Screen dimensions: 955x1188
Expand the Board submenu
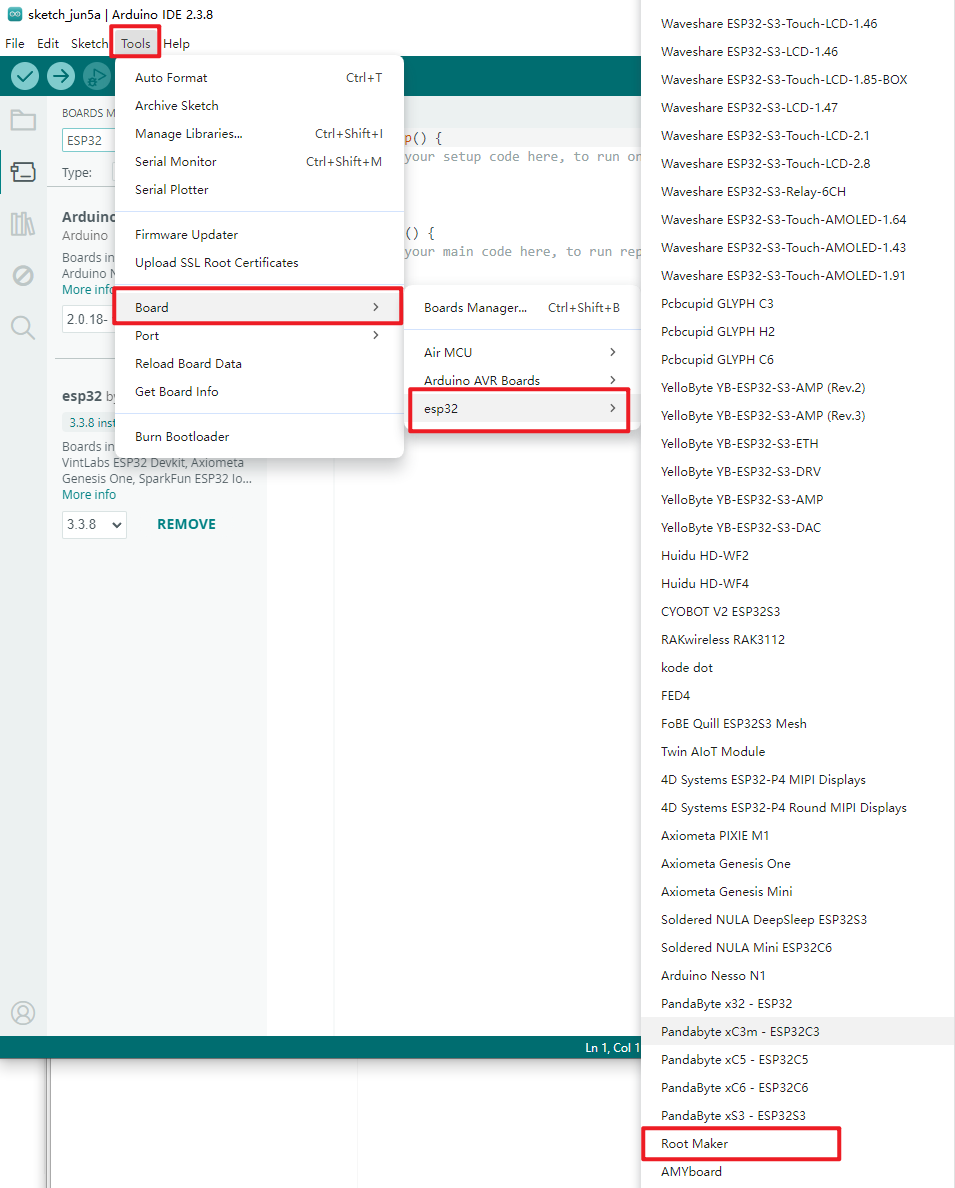click(258, 307)
